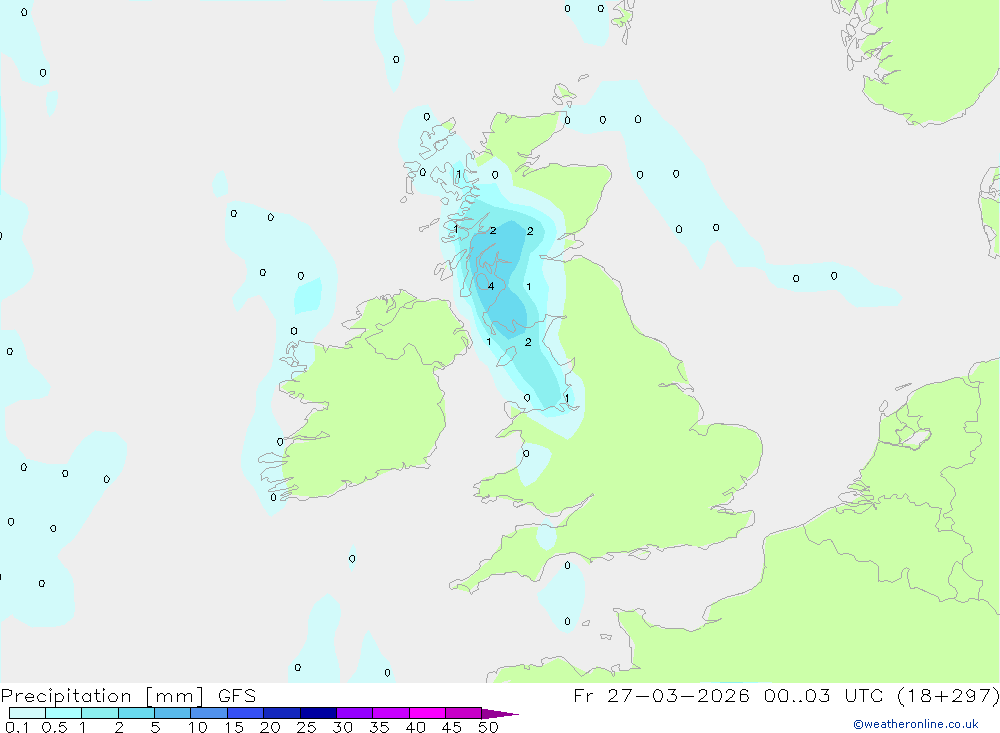Click the '15' legend scale label

tap(234, 727)
